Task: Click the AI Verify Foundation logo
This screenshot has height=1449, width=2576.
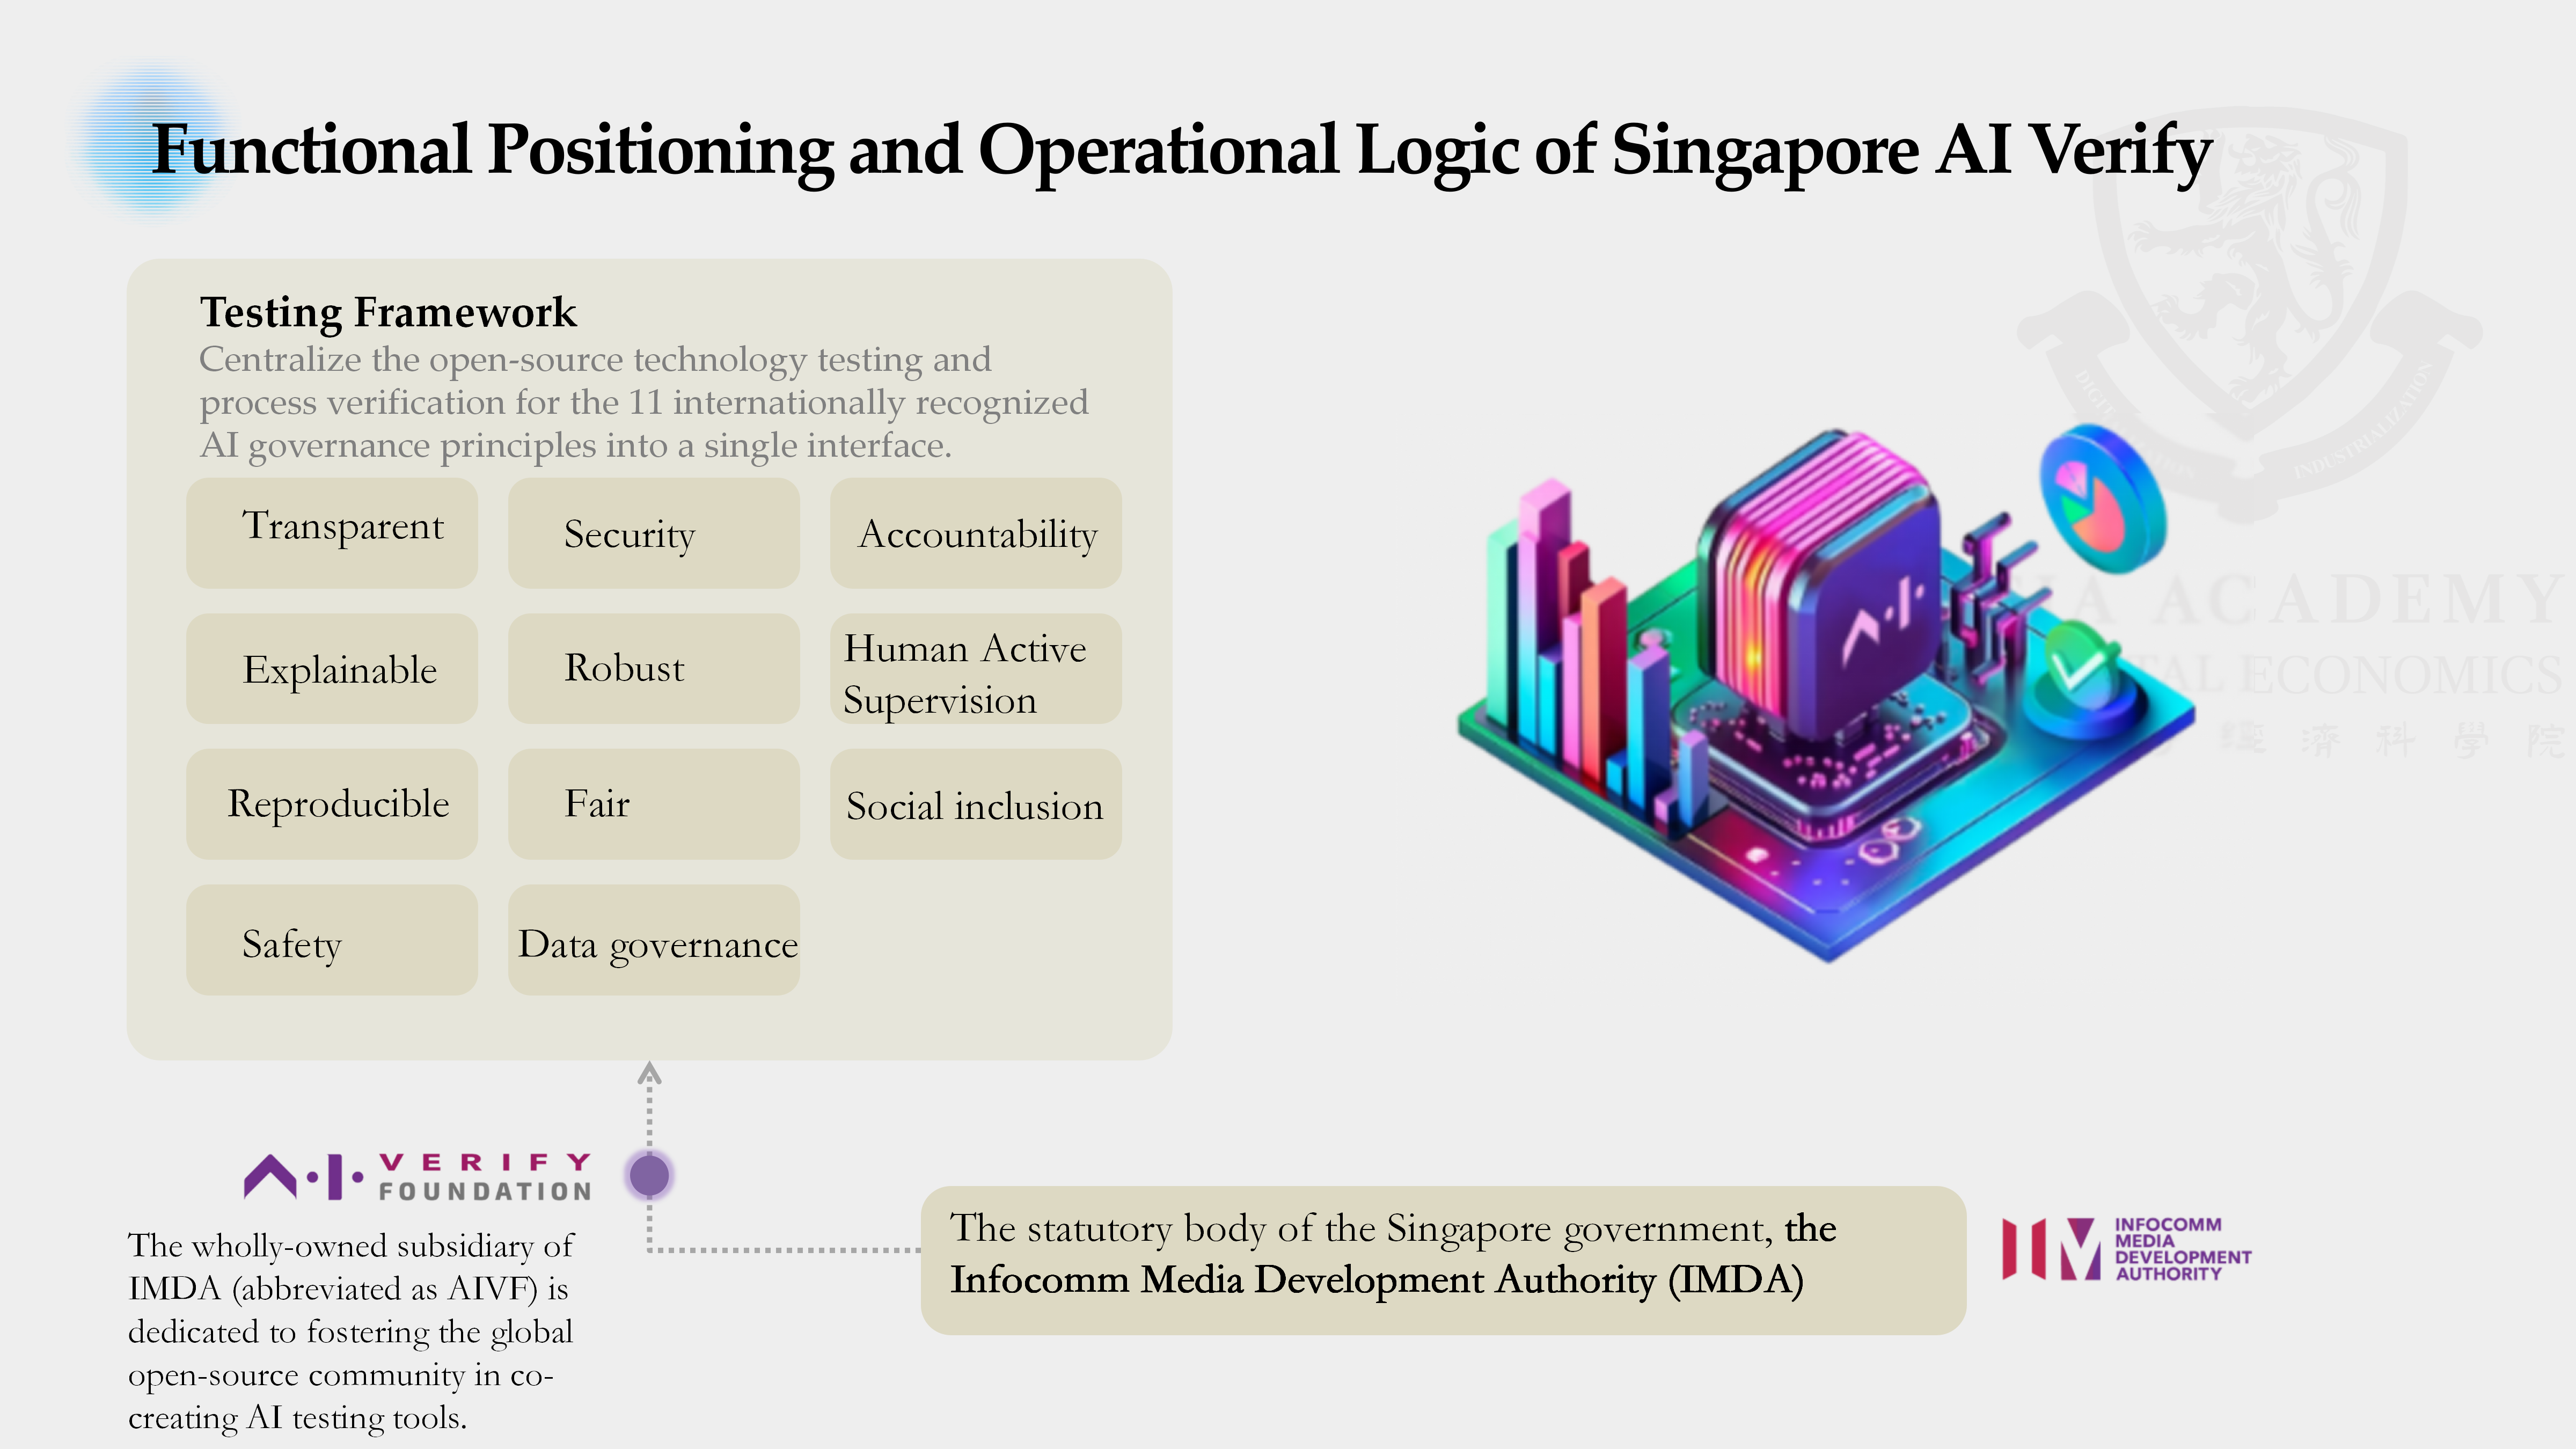Action: (418, 1176)
